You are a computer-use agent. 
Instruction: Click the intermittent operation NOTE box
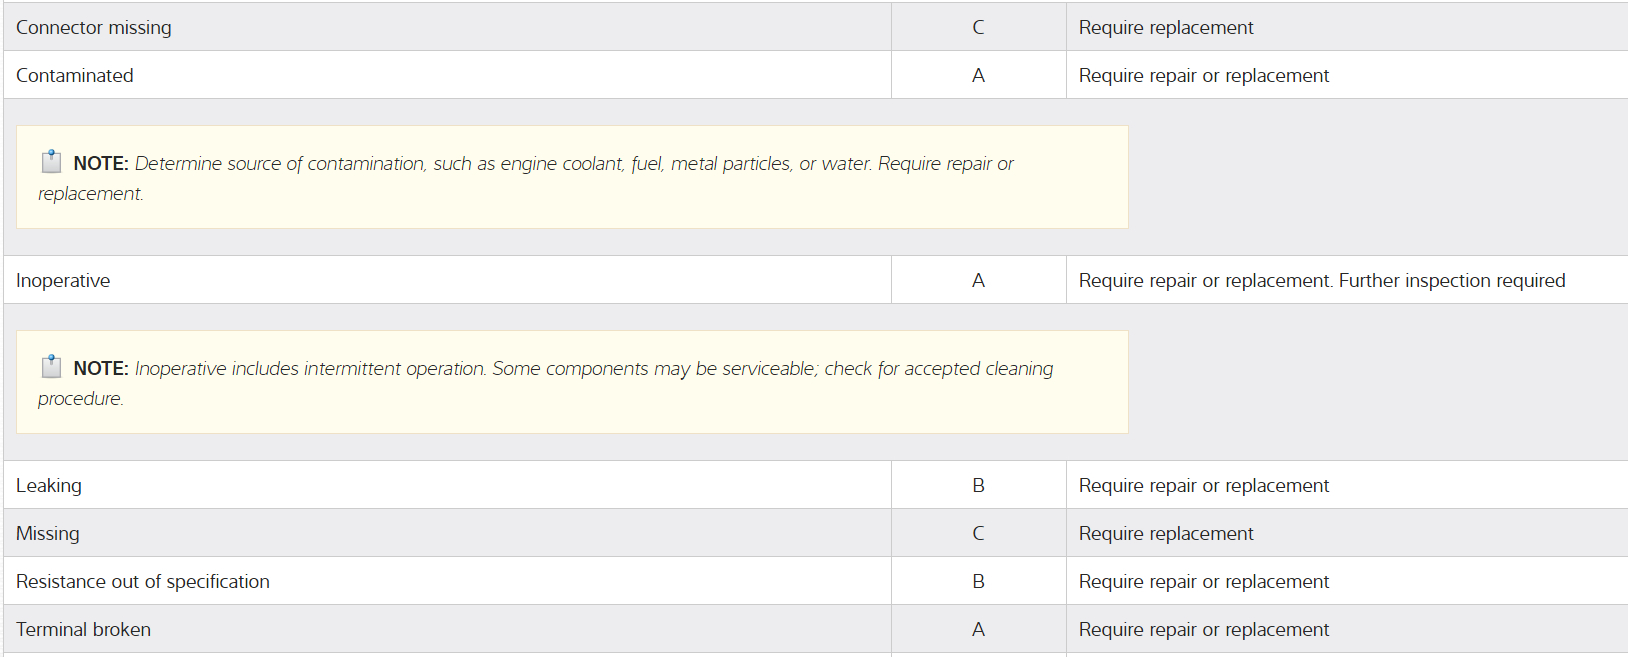(572, 383)
